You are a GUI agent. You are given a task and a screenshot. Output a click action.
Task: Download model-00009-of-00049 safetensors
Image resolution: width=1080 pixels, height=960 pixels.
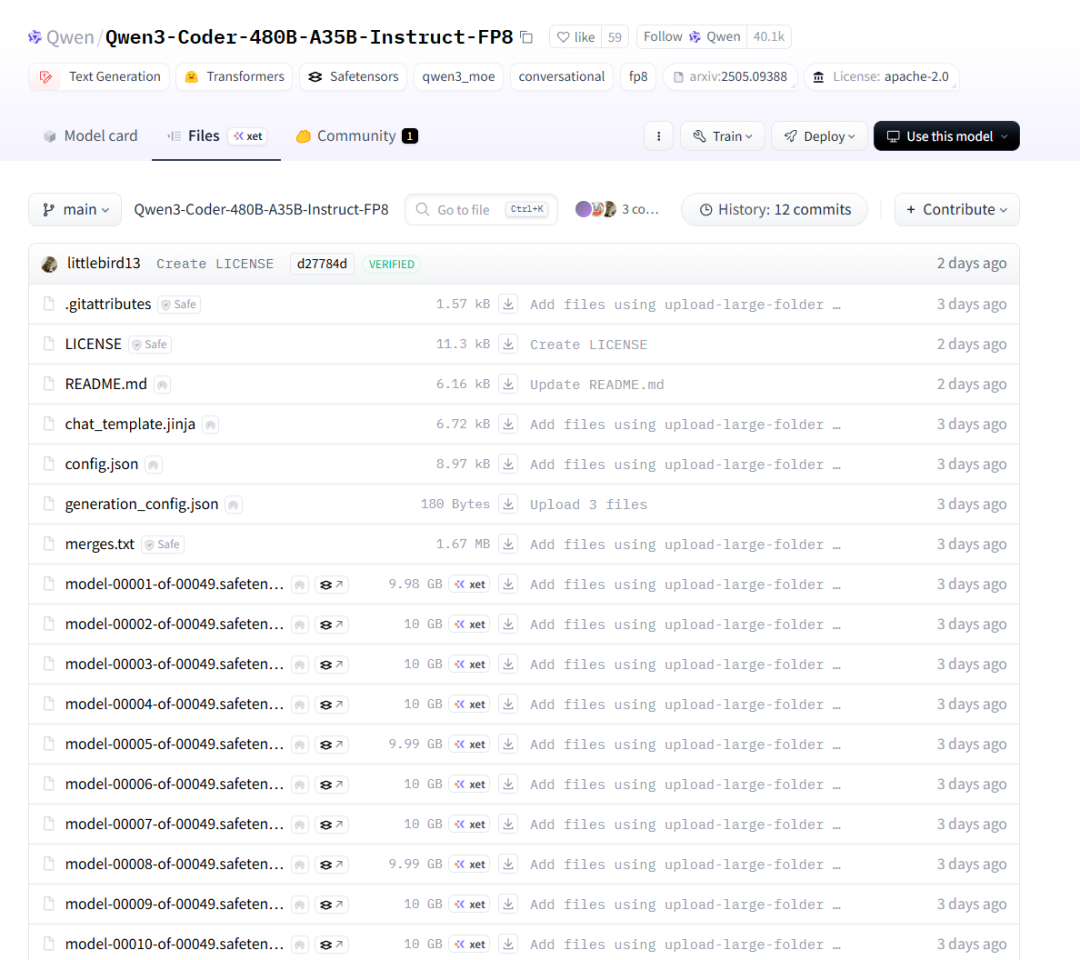click(508, 904)
